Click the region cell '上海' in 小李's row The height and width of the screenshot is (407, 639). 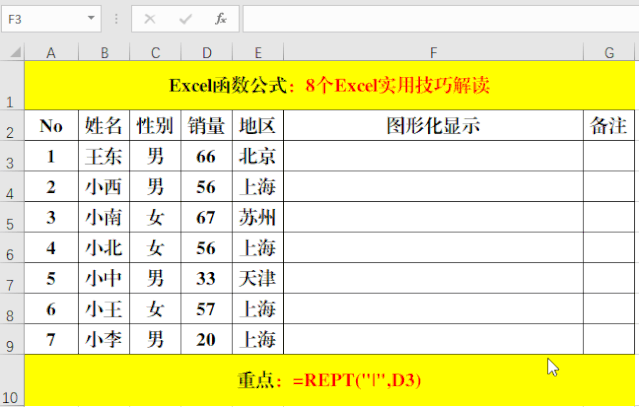258,339
